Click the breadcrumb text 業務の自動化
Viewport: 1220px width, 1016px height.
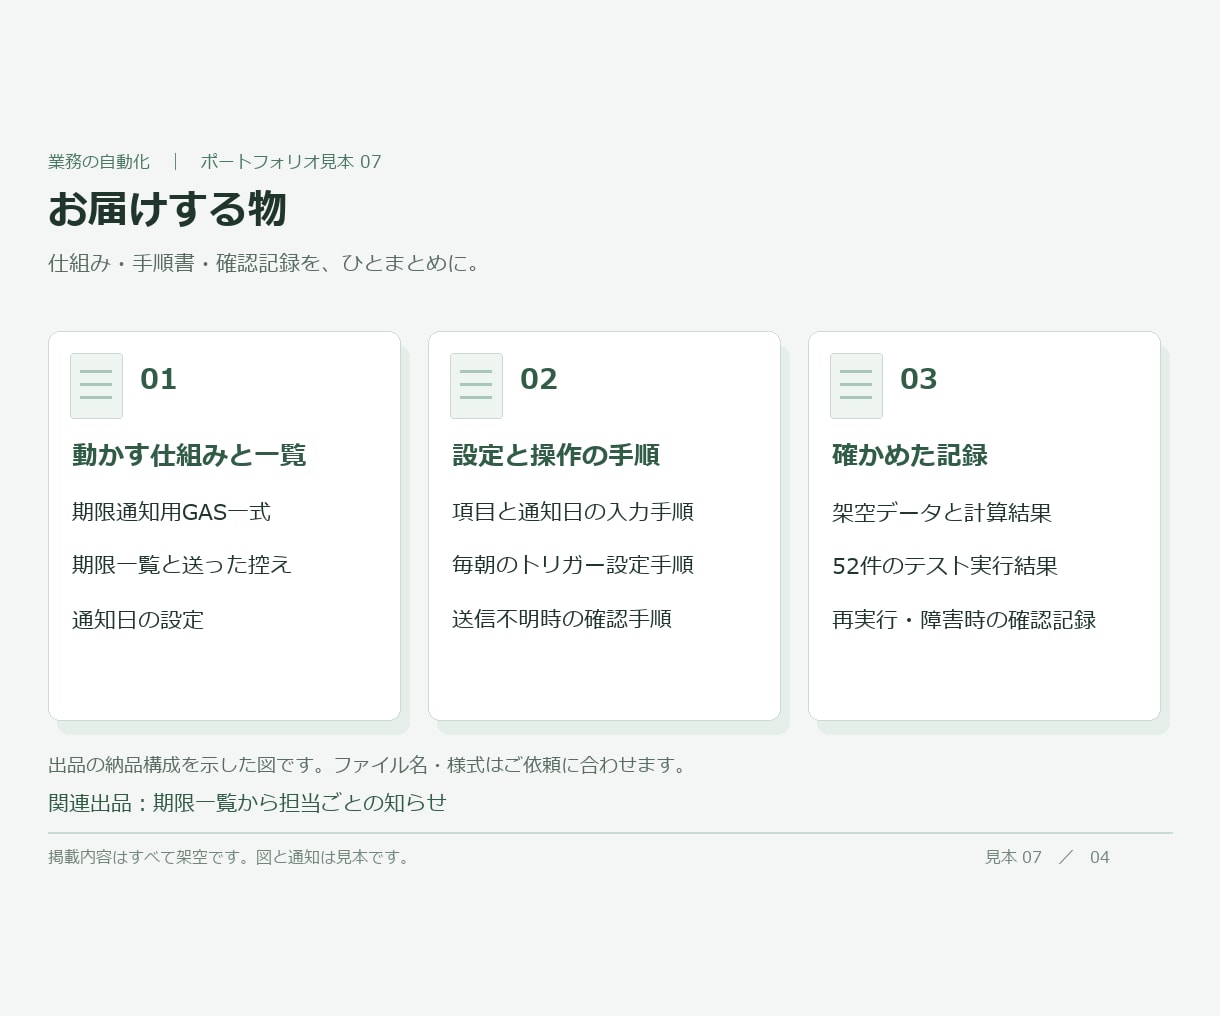(99, 162)
